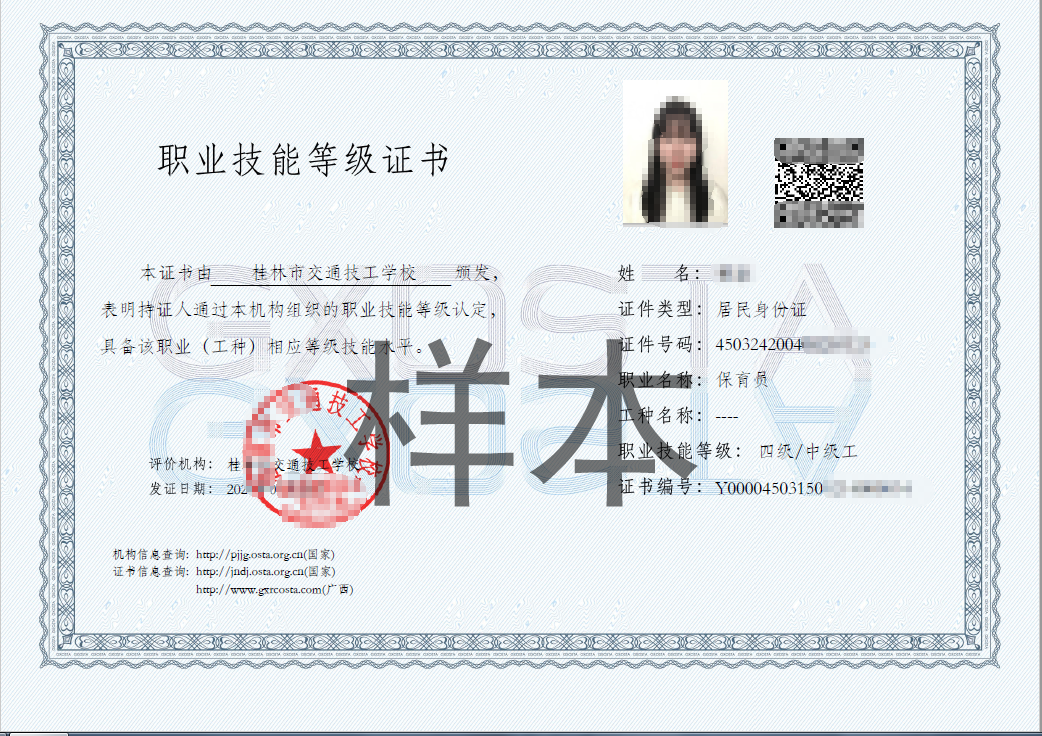
Task: Select the 姓名 field label
Action: pos(659,273)
